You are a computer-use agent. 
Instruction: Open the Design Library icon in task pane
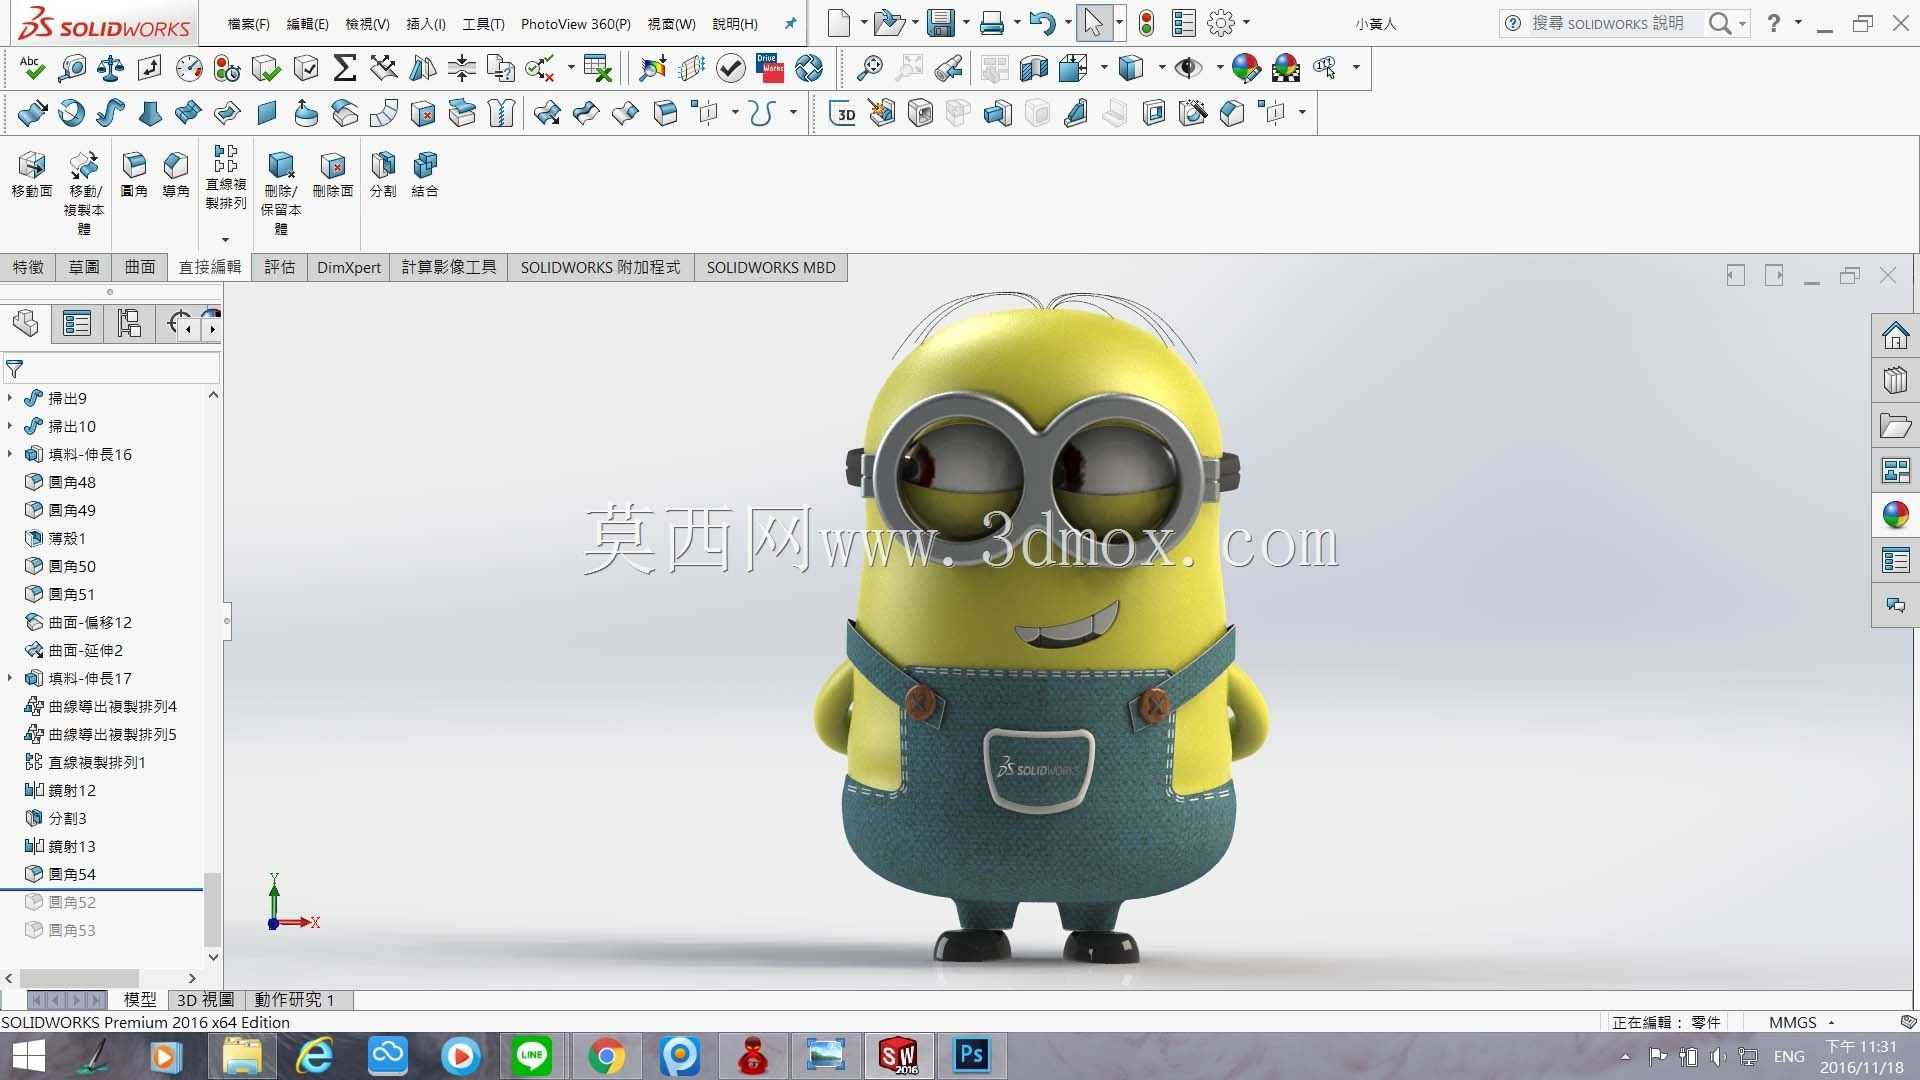(x=1895, y=381)
